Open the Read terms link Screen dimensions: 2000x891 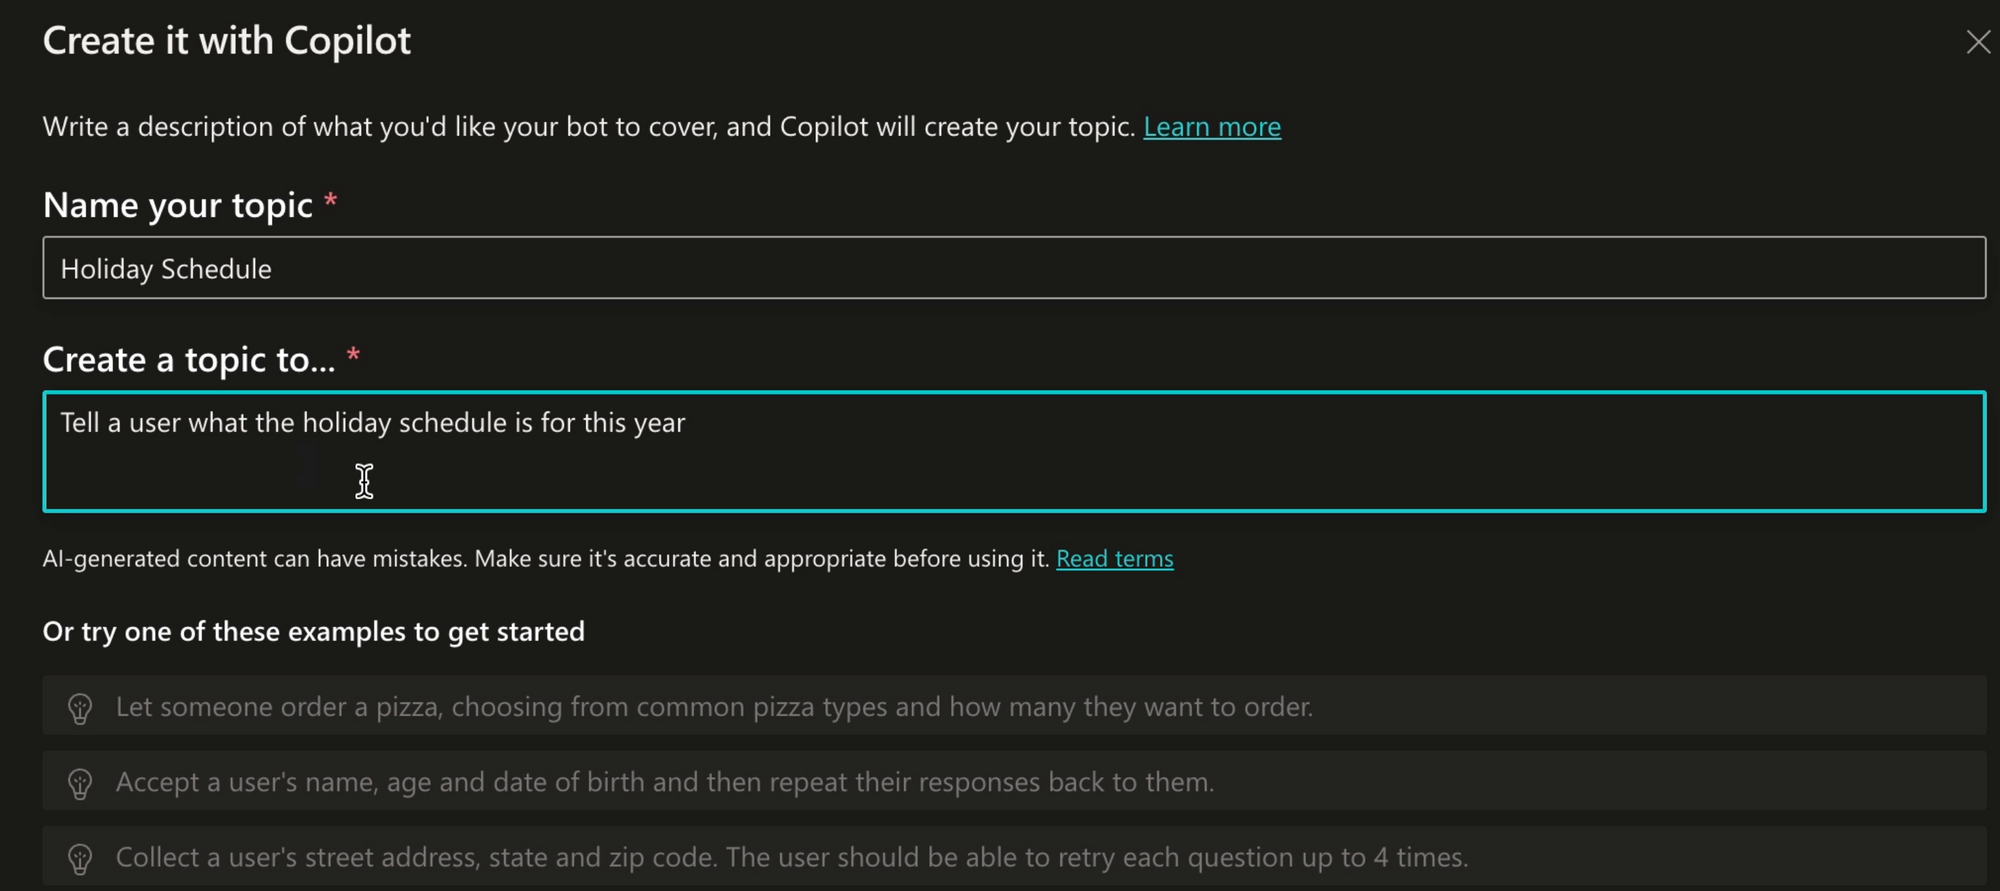click(x=1114, y=559)
